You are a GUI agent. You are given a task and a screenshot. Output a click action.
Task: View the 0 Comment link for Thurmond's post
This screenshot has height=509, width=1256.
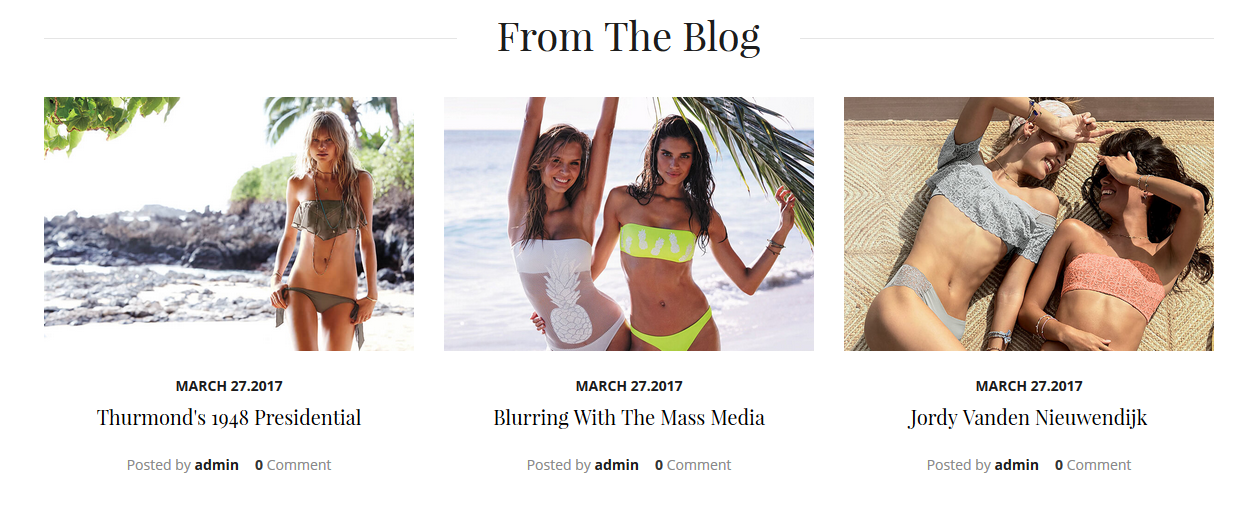tap(293, 465)
